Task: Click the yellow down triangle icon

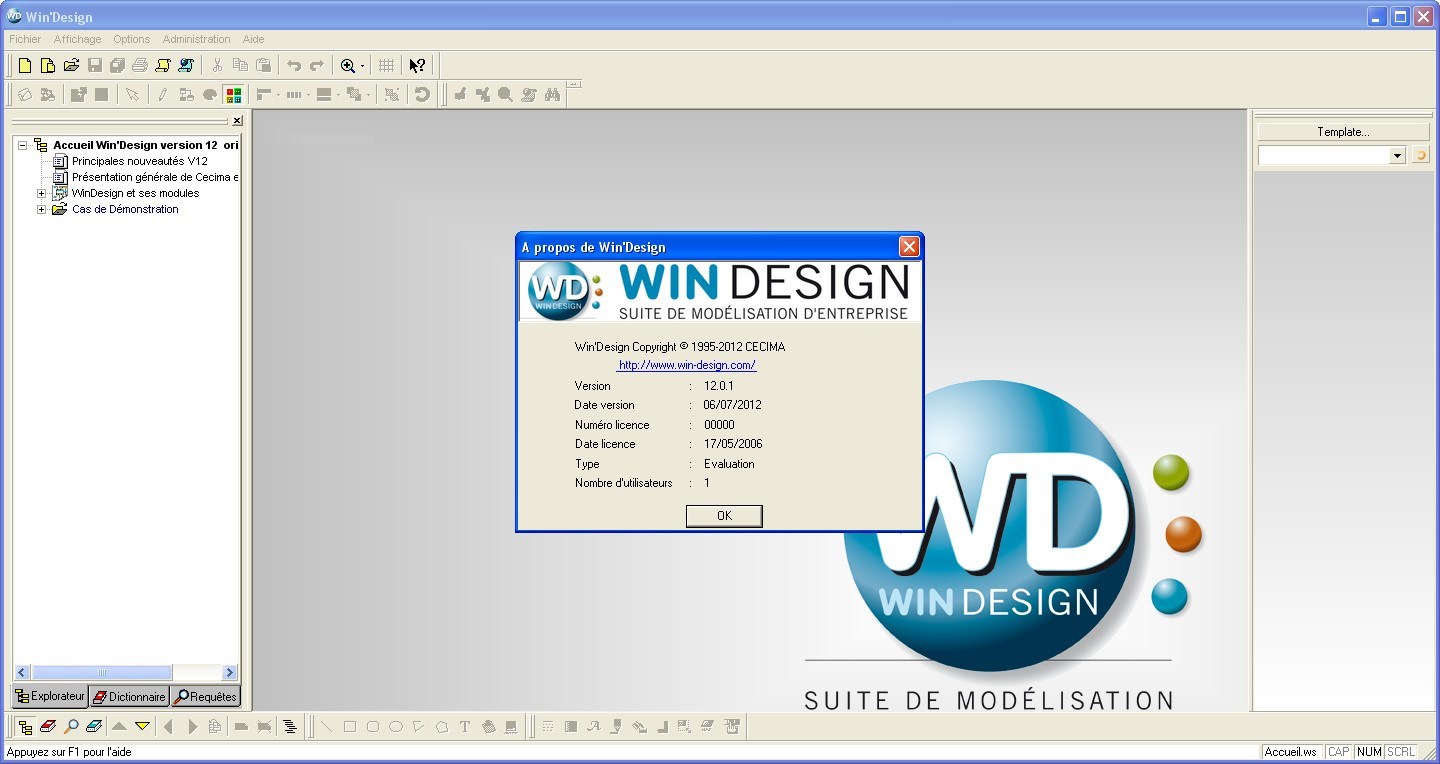Action: point(142,727)
